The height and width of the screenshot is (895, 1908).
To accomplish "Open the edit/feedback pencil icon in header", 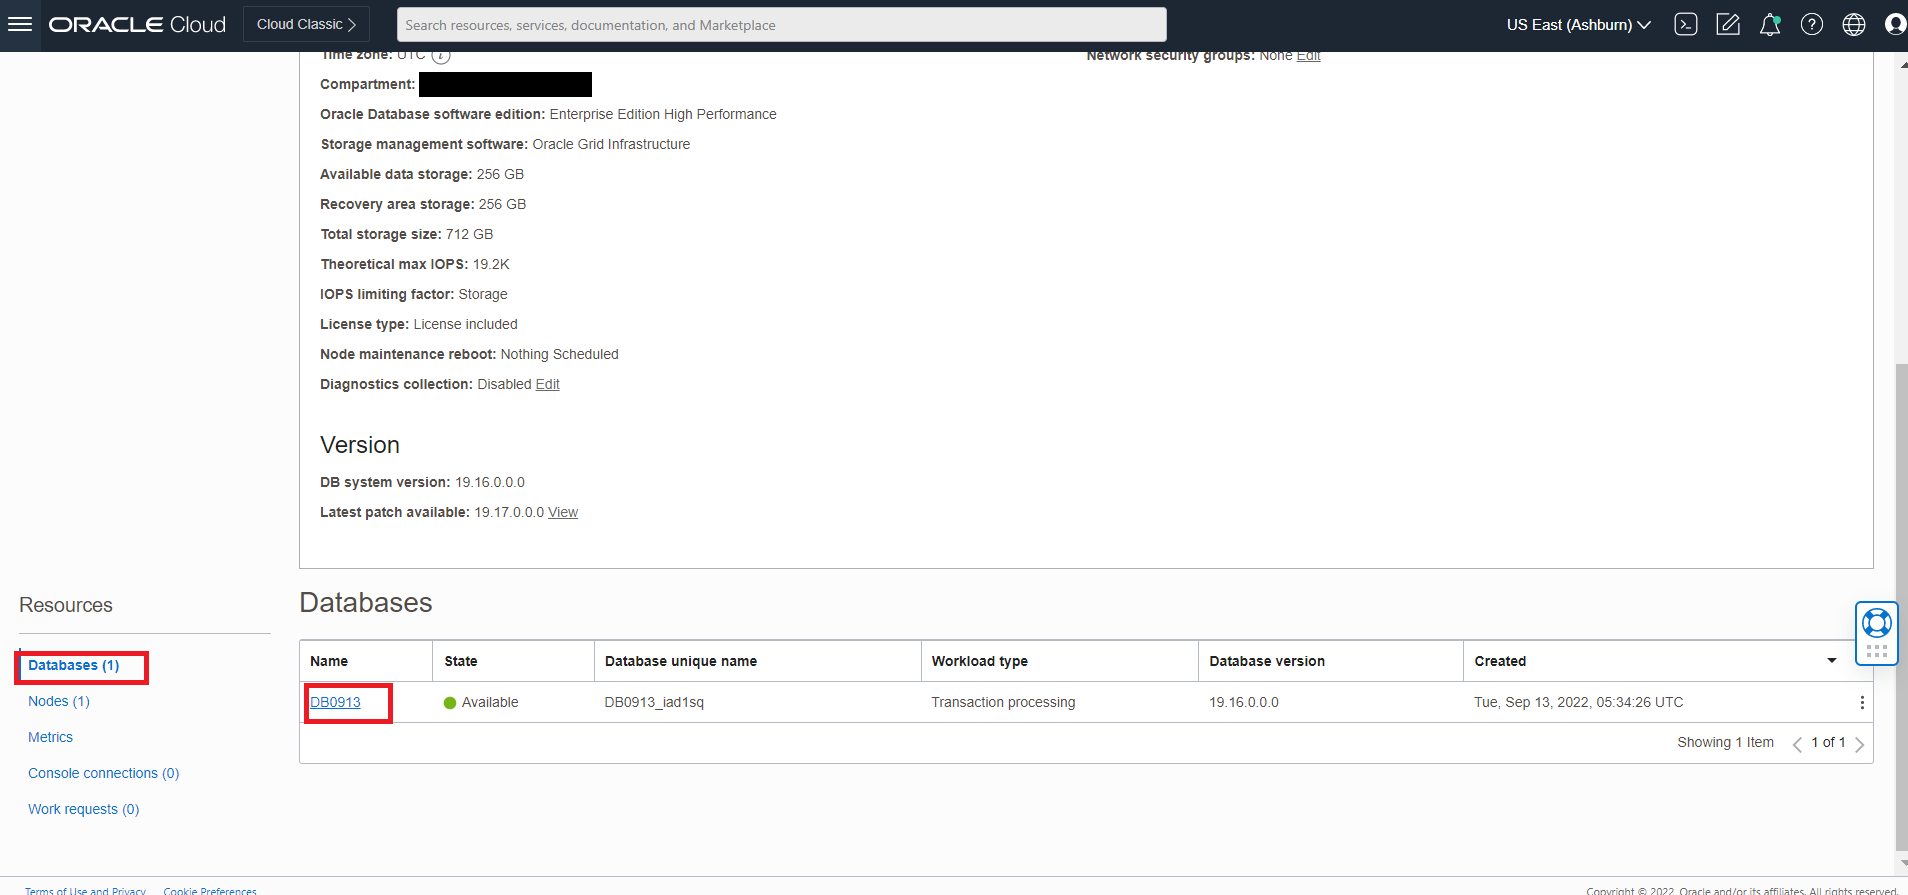I will (1728, 24).
